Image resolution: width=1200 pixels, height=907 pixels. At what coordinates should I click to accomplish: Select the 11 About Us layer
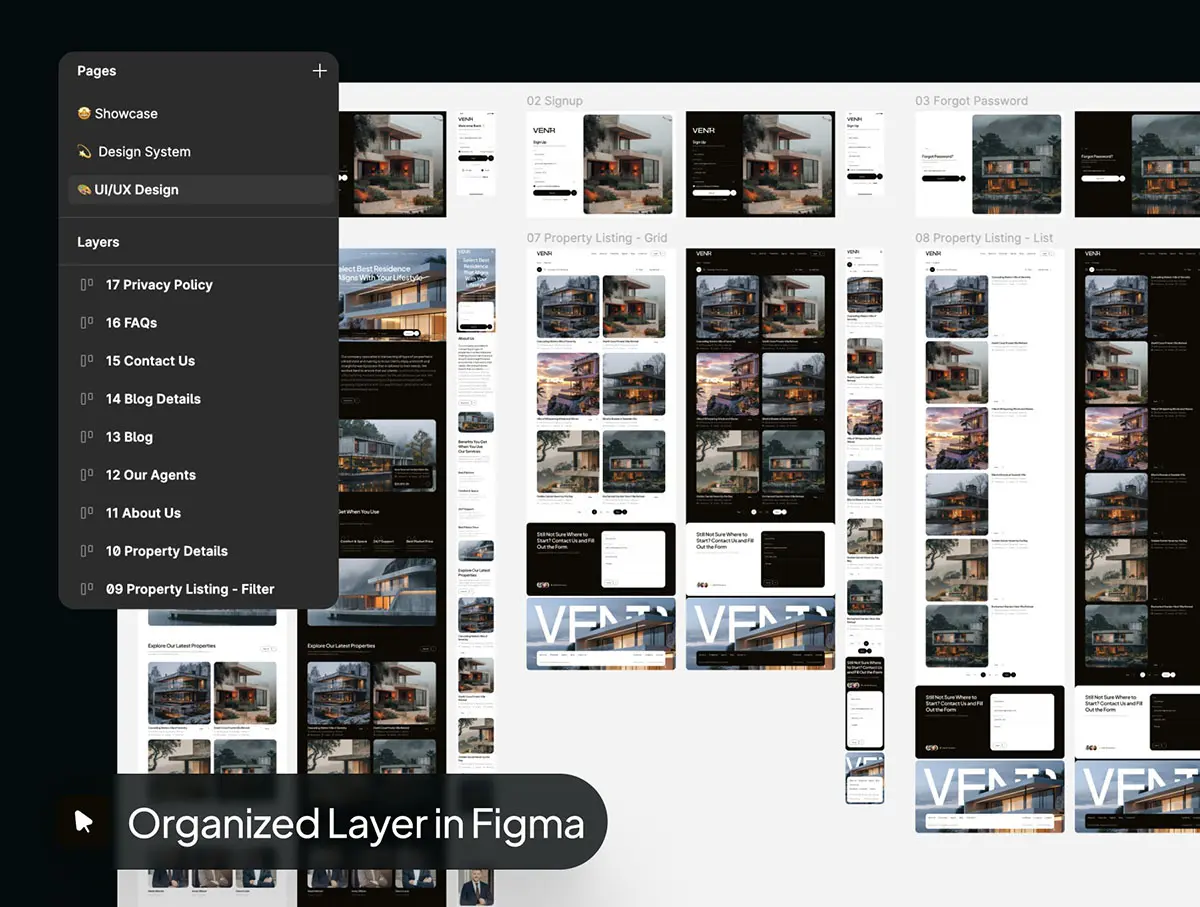(x=143, y=513)
